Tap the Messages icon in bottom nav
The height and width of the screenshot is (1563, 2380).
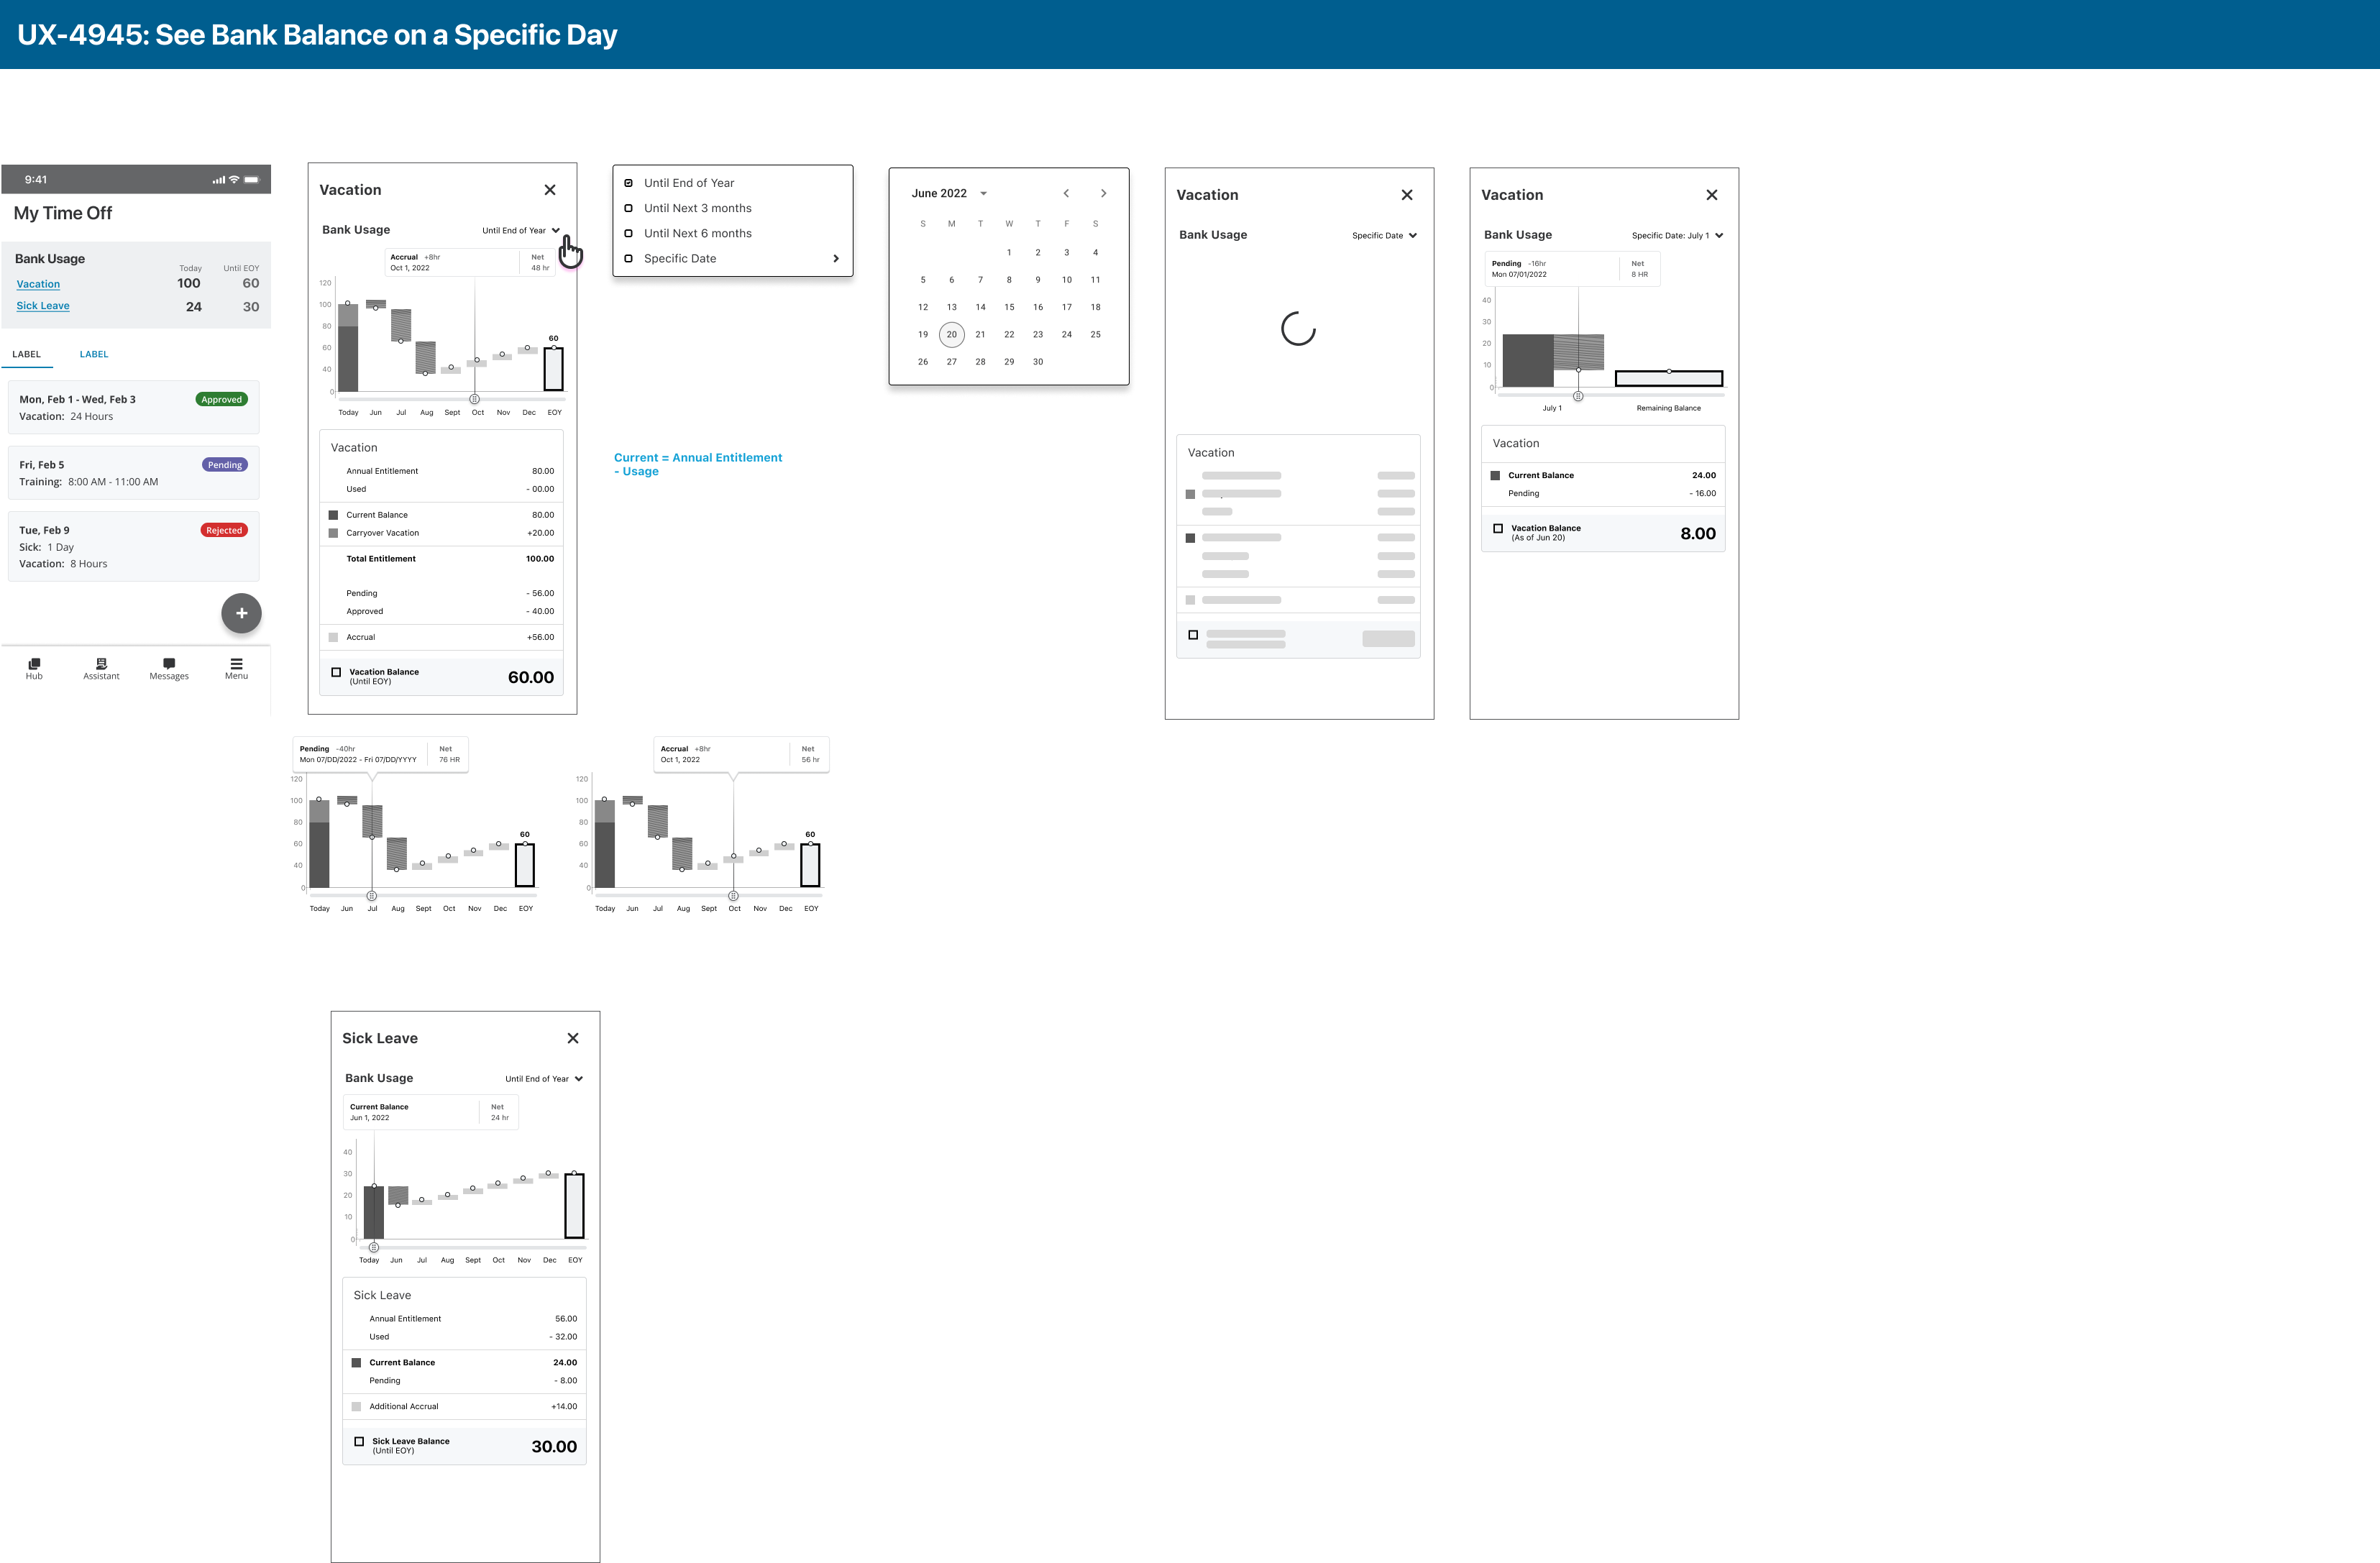point(169,668)
